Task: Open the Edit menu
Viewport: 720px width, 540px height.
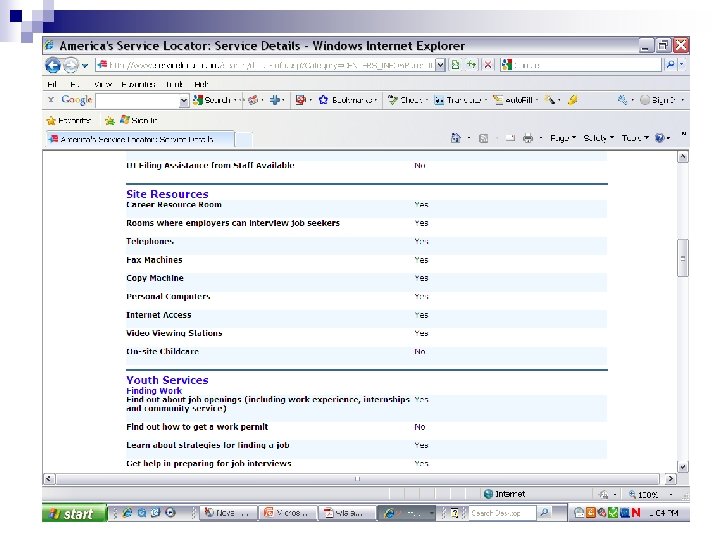Action: pos(74,84)
